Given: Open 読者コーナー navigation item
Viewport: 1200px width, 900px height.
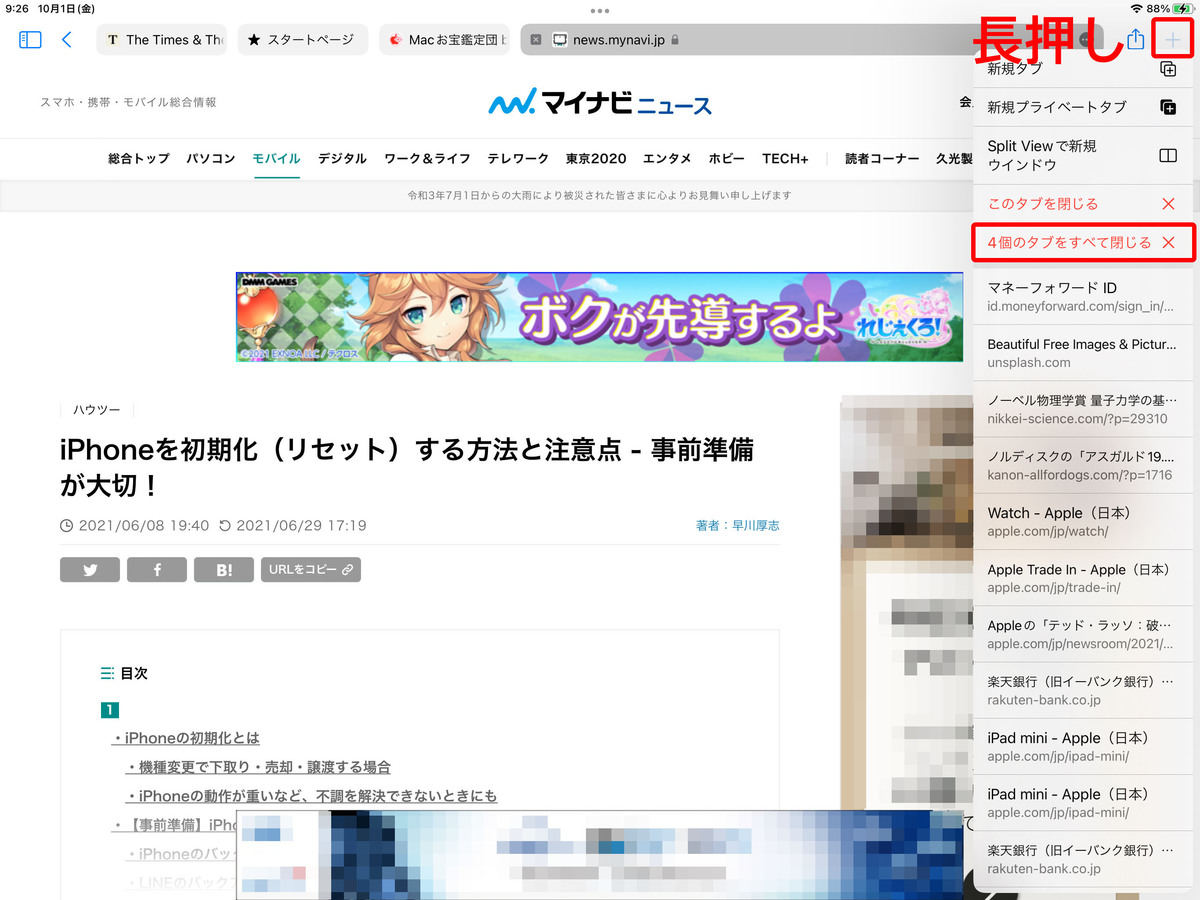Looking at the screenshot, I should pyautogui.click(x=882, y=159).
